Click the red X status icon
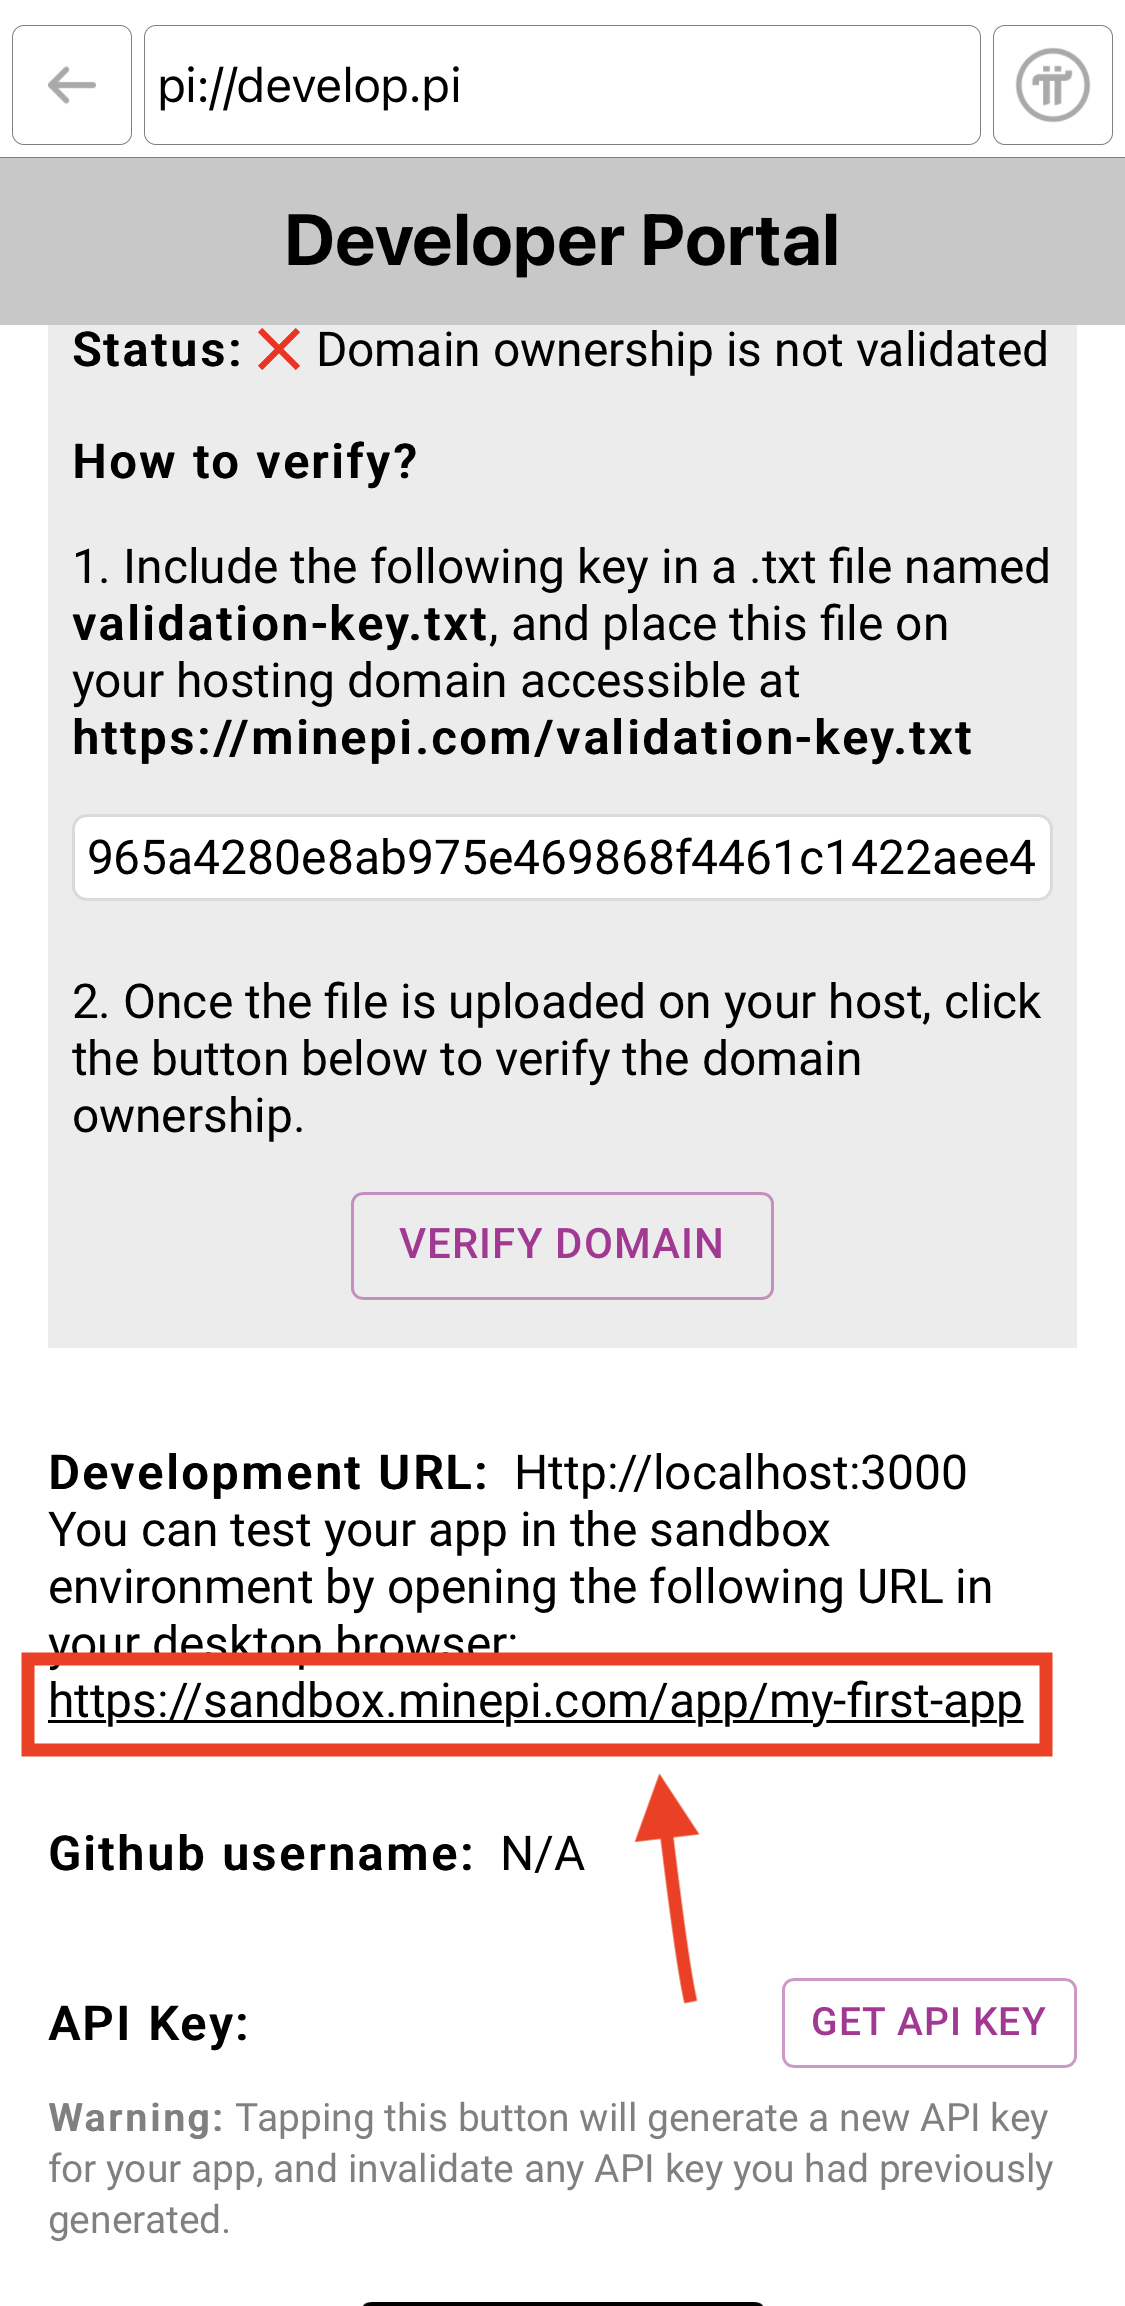Viewport: 1125px width, 2306px height. [278, 350]
